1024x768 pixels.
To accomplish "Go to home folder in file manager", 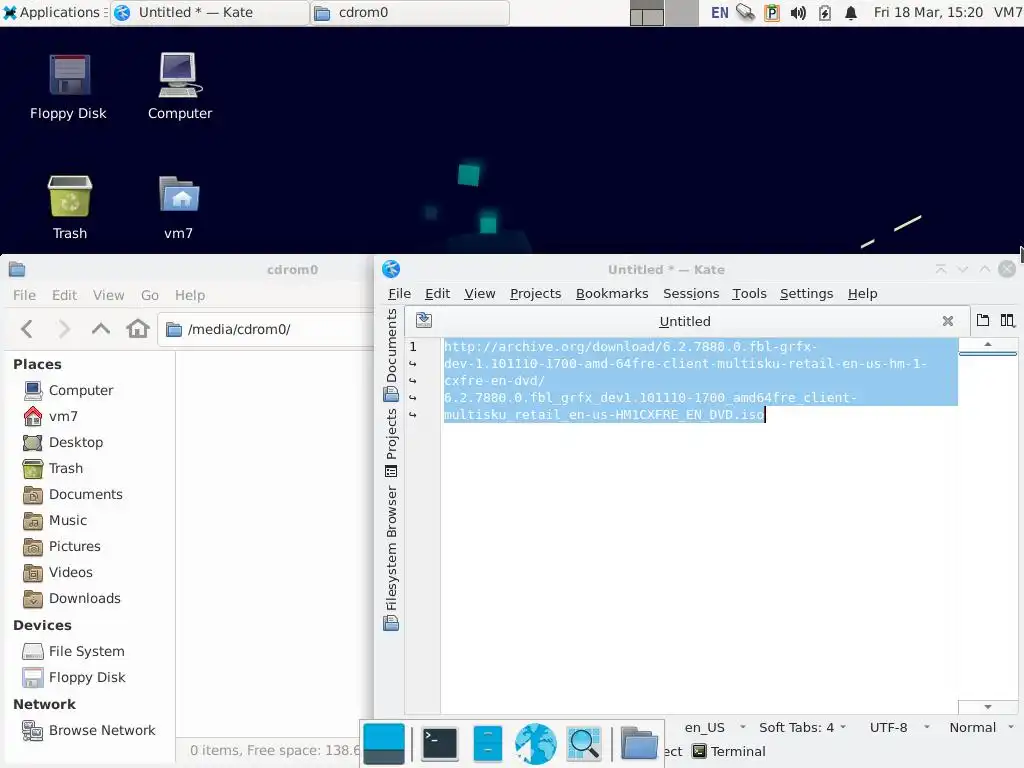I will [138, 328].
